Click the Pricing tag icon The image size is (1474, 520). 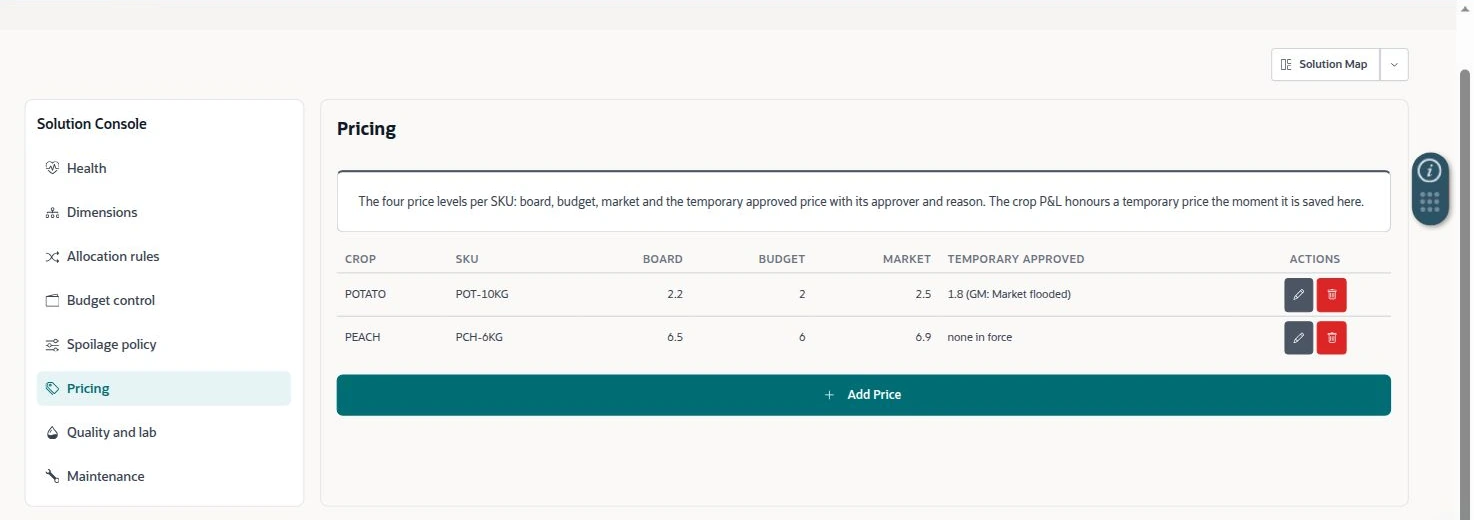[x=53, y=388]
